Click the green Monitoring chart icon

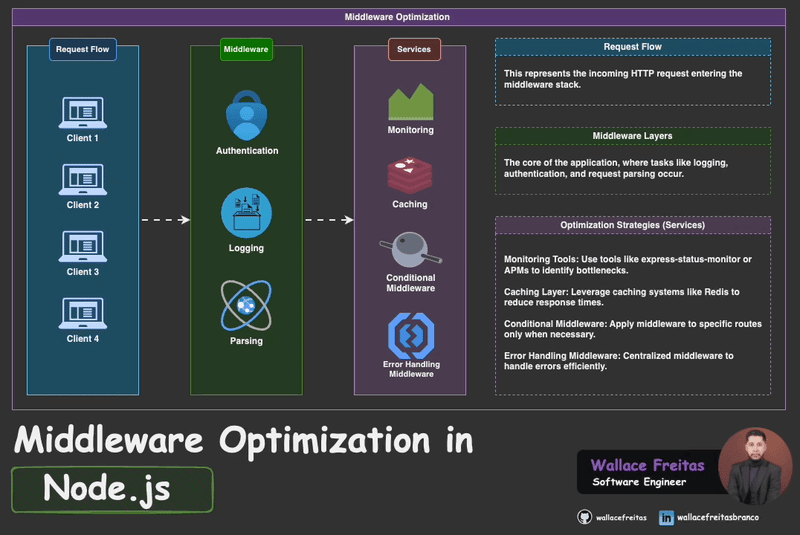(x=411, y=101)
